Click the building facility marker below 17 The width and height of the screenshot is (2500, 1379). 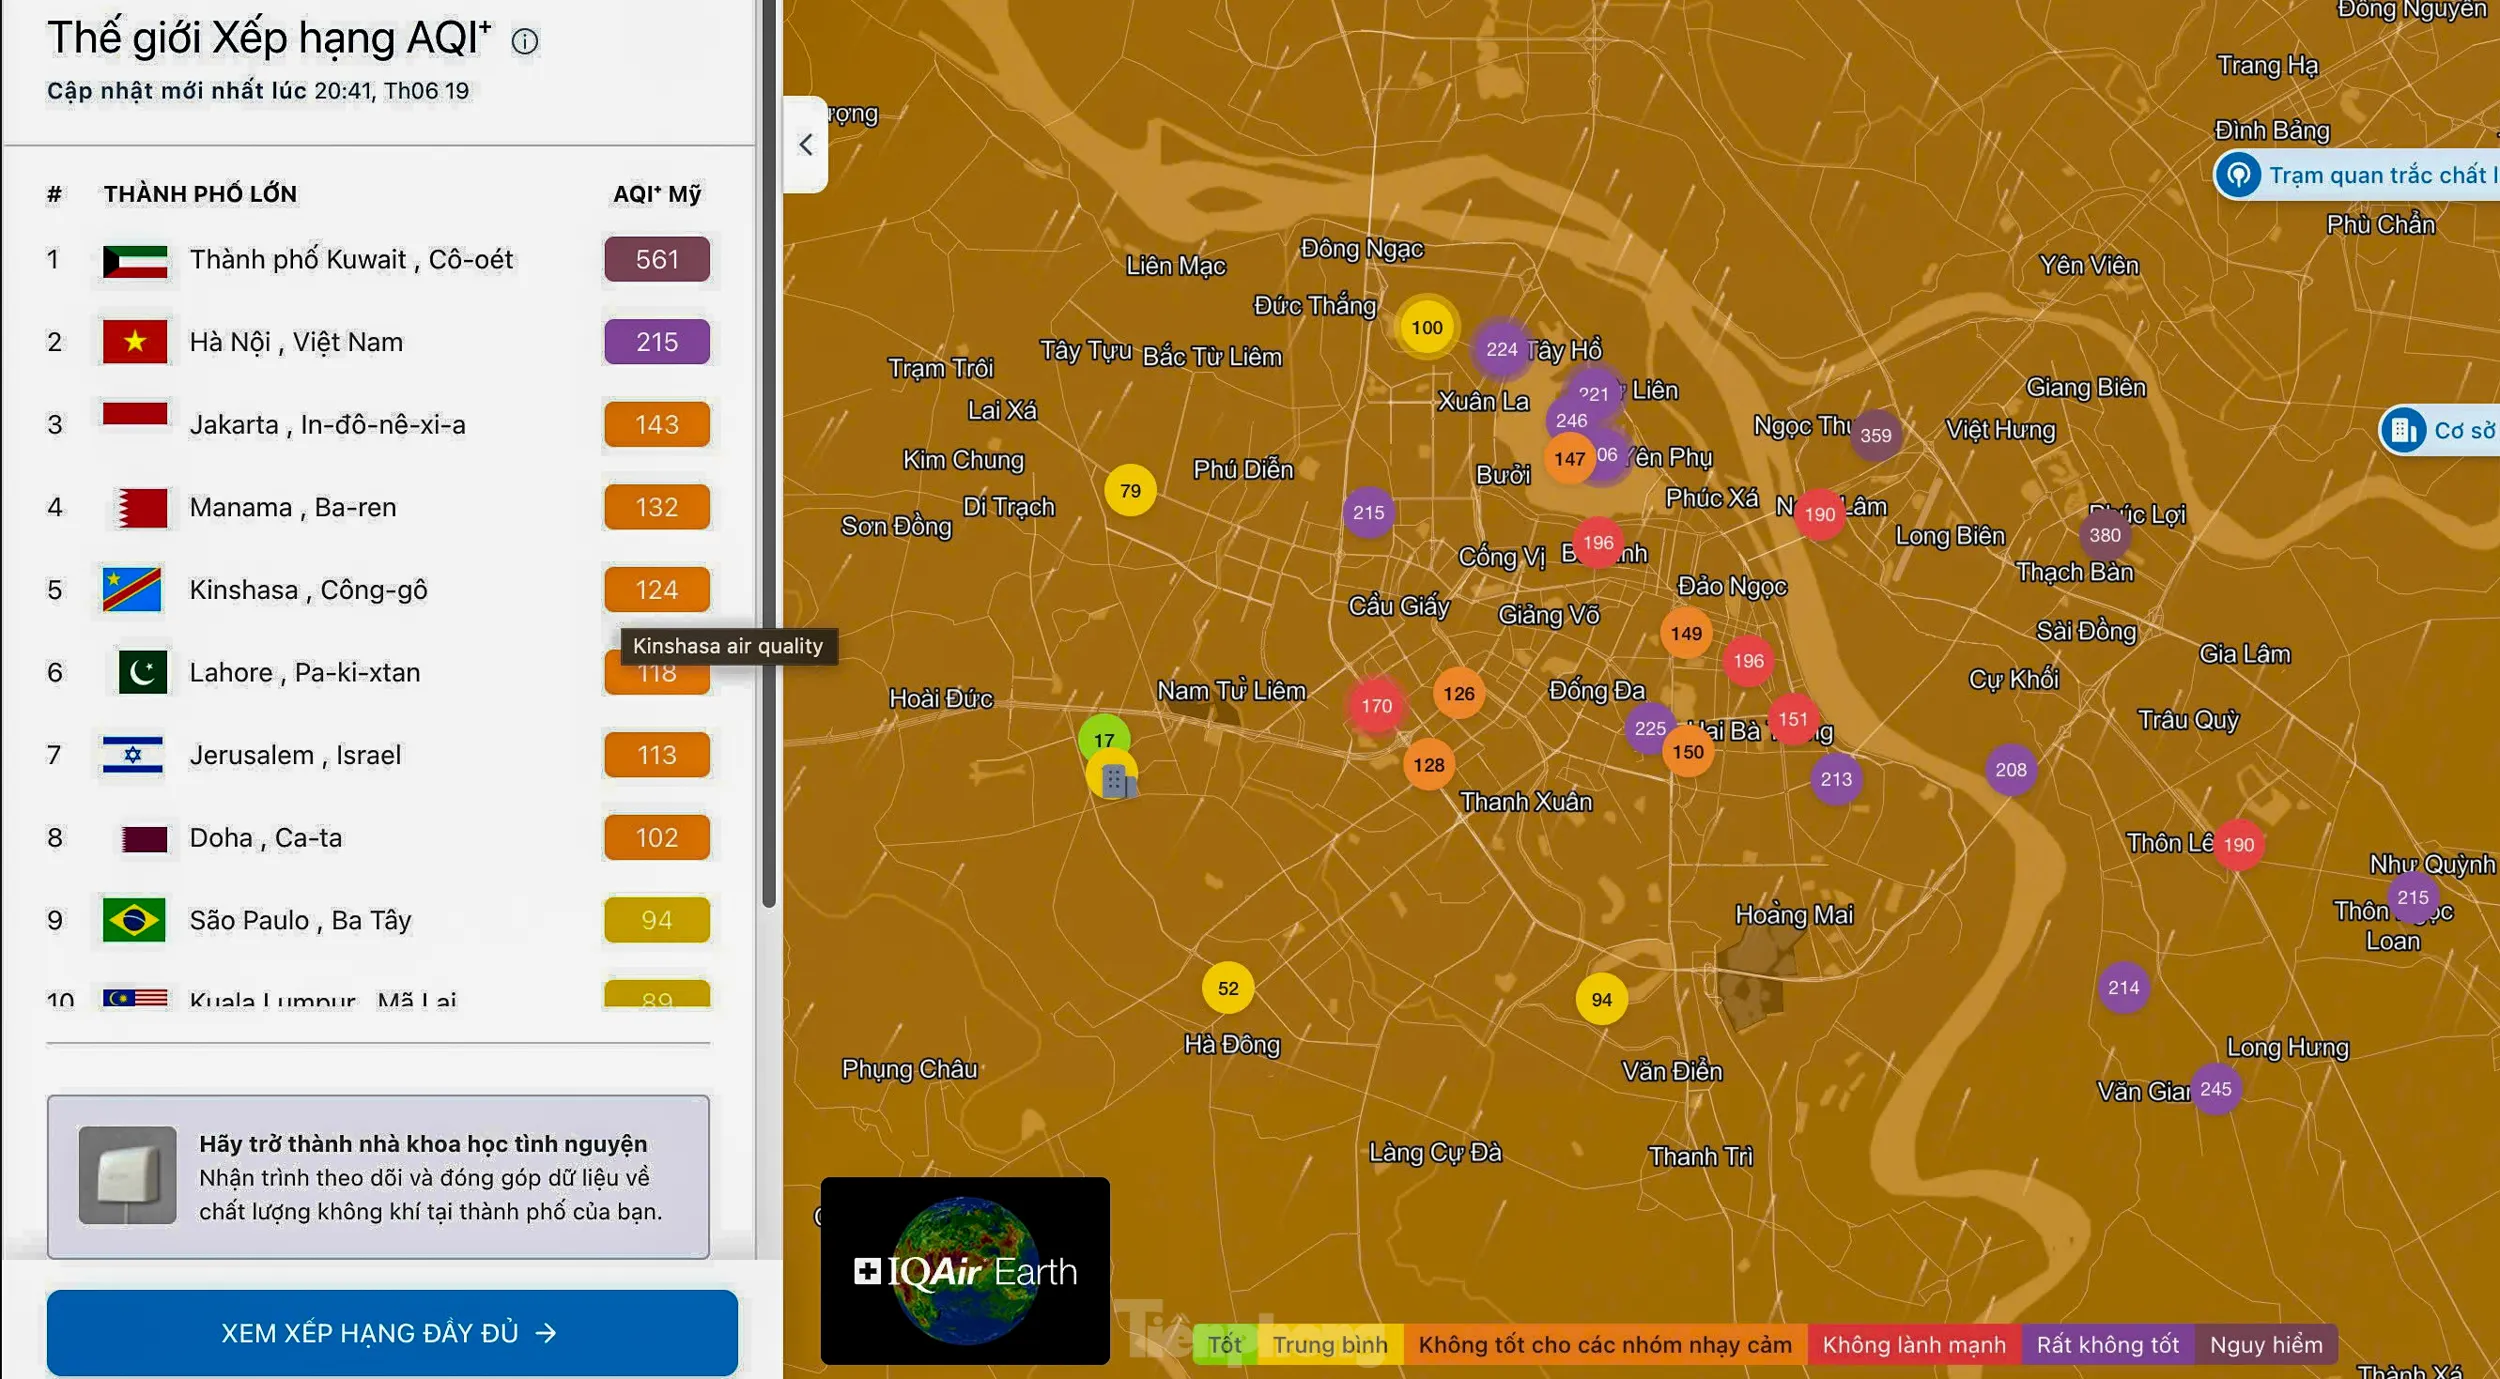pos(1113,777)
